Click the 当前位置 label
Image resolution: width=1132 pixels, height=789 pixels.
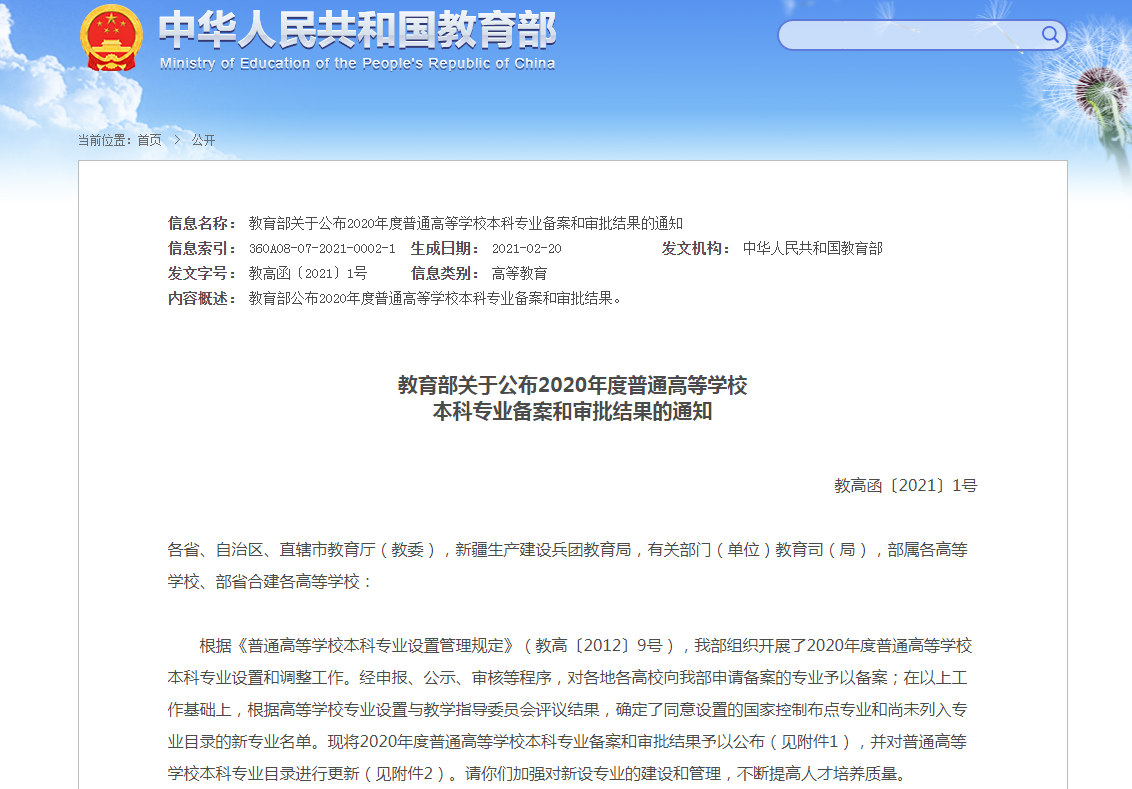pos(105,140)
